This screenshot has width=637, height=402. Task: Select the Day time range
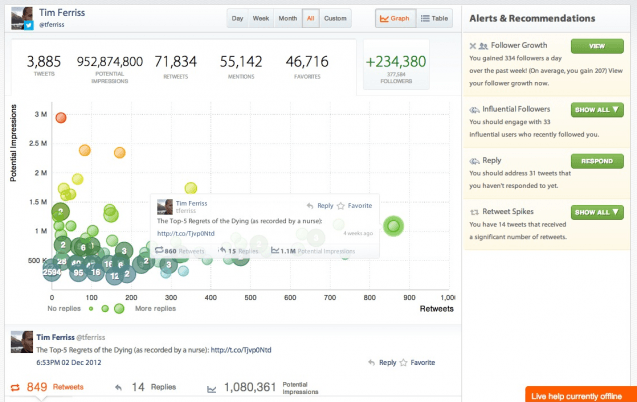[x=237, y=18]
